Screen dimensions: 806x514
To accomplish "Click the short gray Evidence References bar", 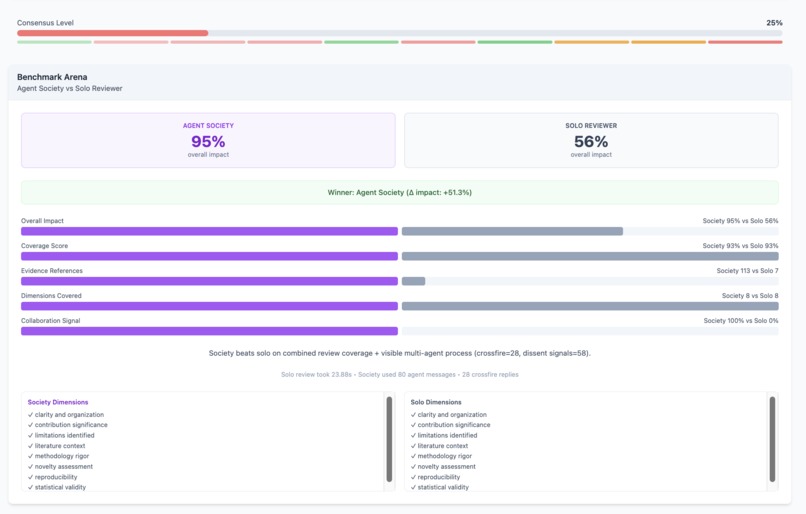I will click(413, 281).
